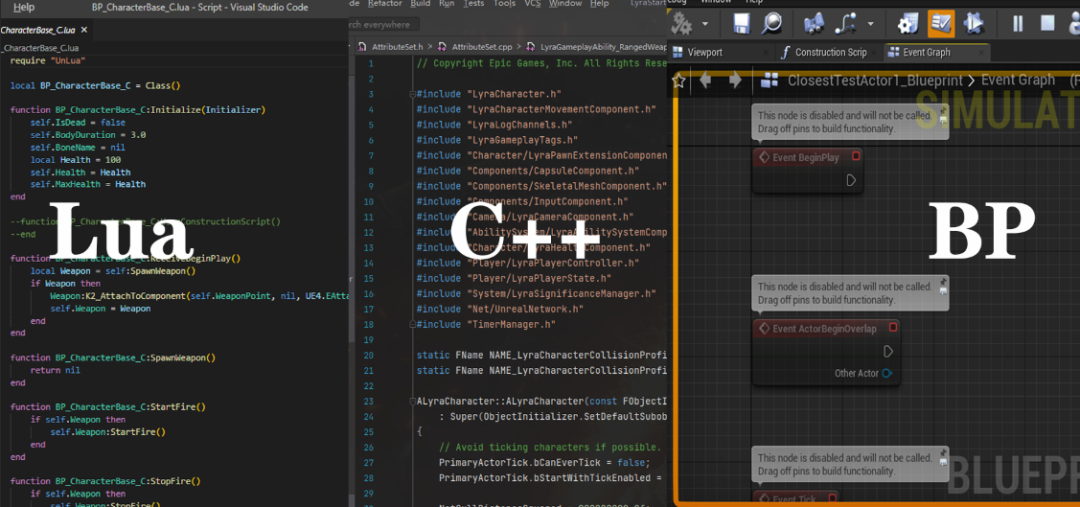Click the bookmark star icon in graph
This screenshot has height=507, width=1080.
pos(678,81)
